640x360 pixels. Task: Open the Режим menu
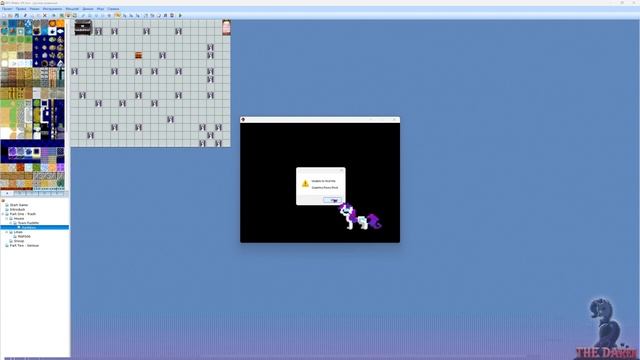point(34,9)
